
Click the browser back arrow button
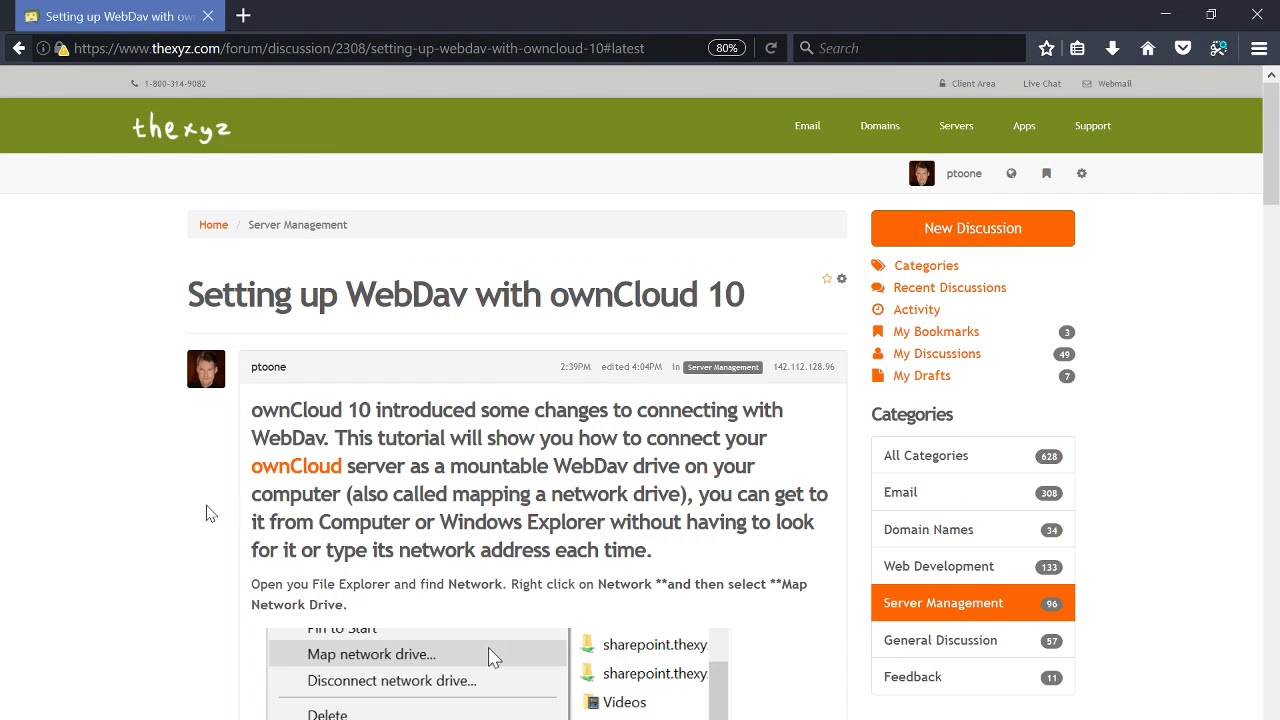[x=19, y=48]
